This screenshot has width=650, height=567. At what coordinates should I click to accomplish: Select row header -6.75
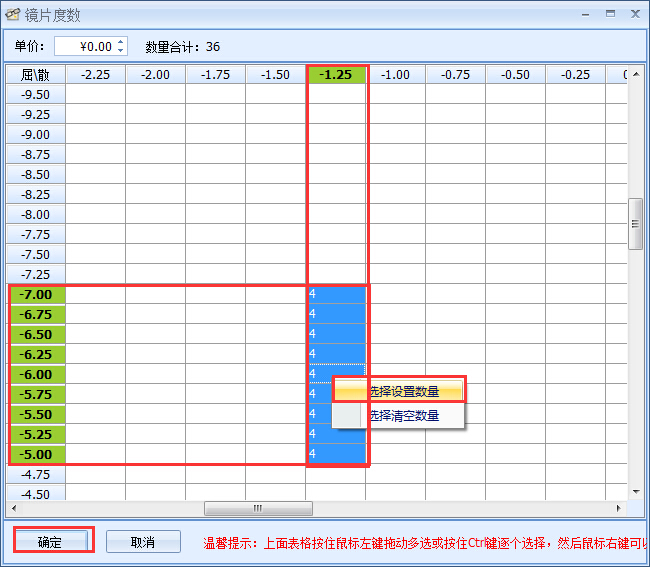click(36, 315)
